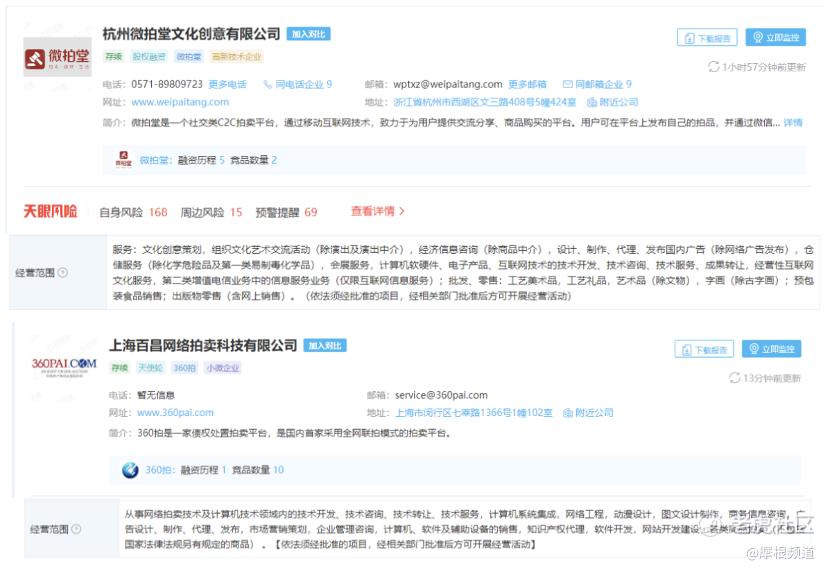Click 详情 at end of 微拍堂 intro
The height and width of the screenshot is (572, 830).
tap(793, 123)
